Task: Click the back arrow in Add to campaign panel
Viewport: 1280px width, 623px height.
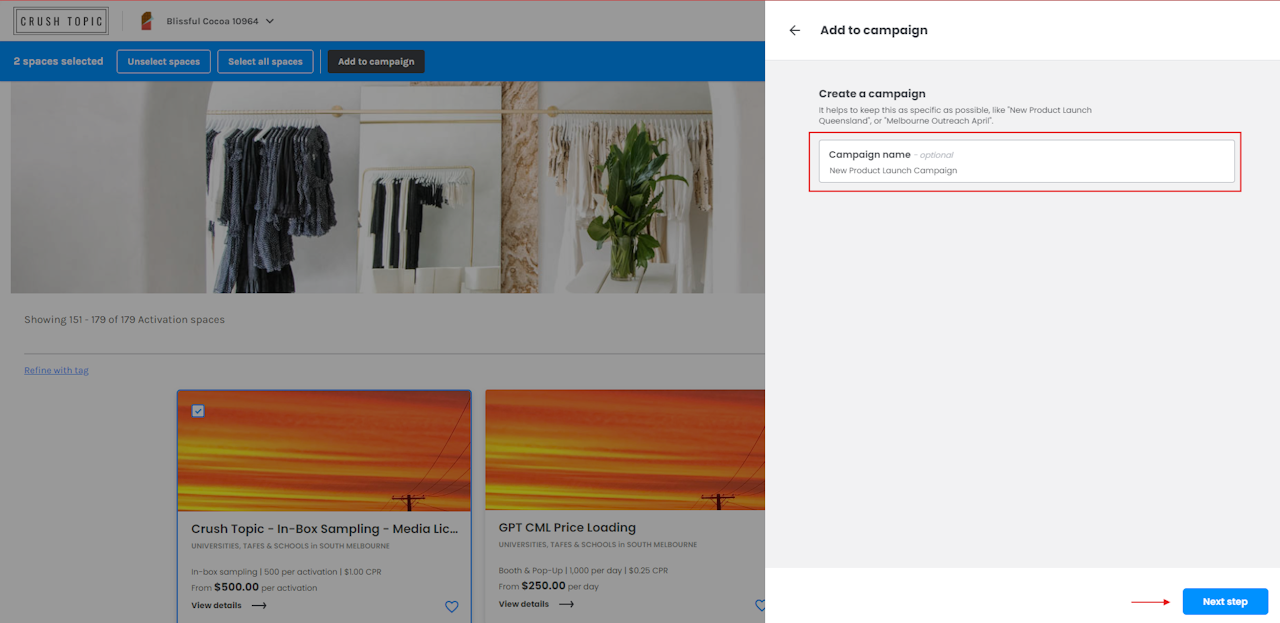Action: (795, 30)
